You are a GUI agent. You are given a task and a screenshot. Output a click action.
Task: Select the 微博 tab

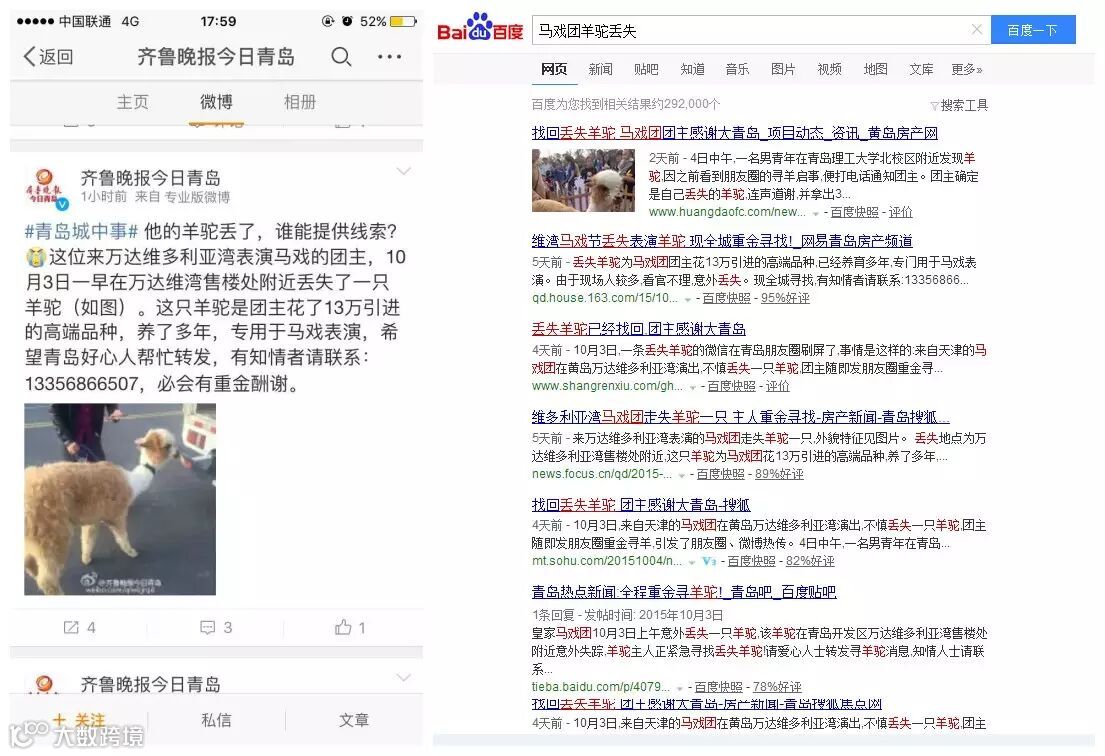216,102
